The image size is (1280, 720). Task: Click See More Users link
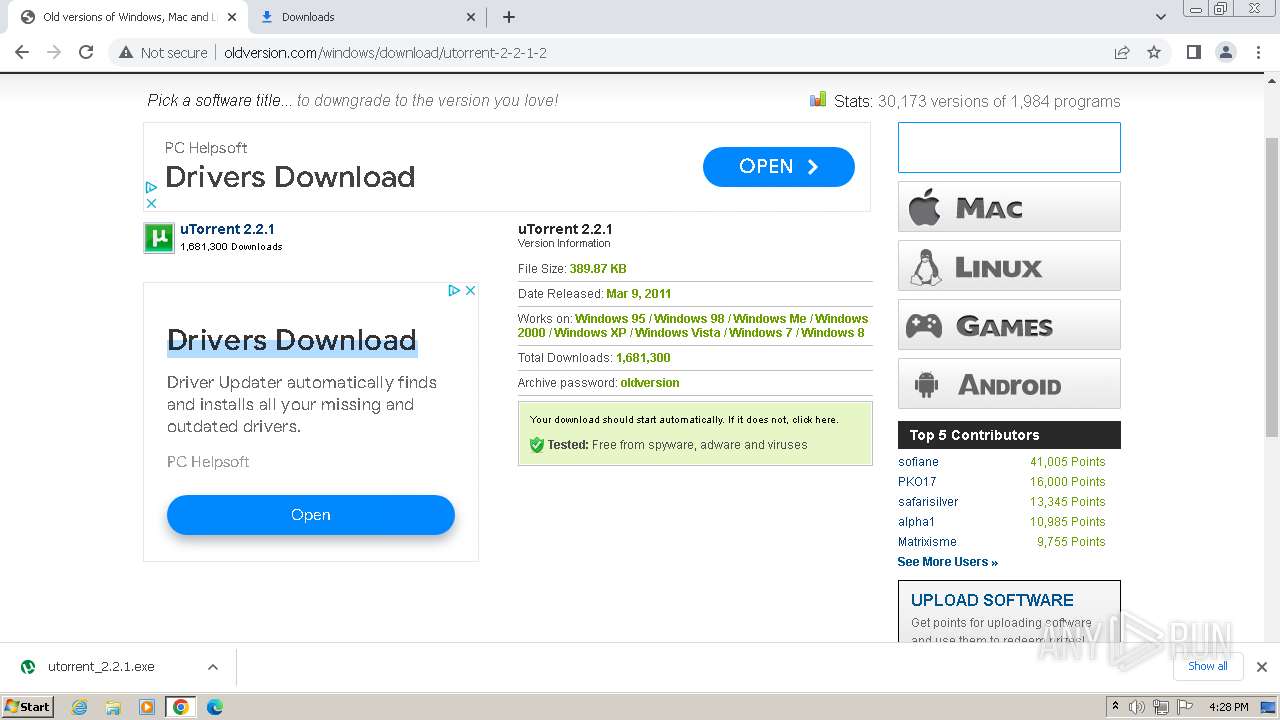(x=948, y=562)
